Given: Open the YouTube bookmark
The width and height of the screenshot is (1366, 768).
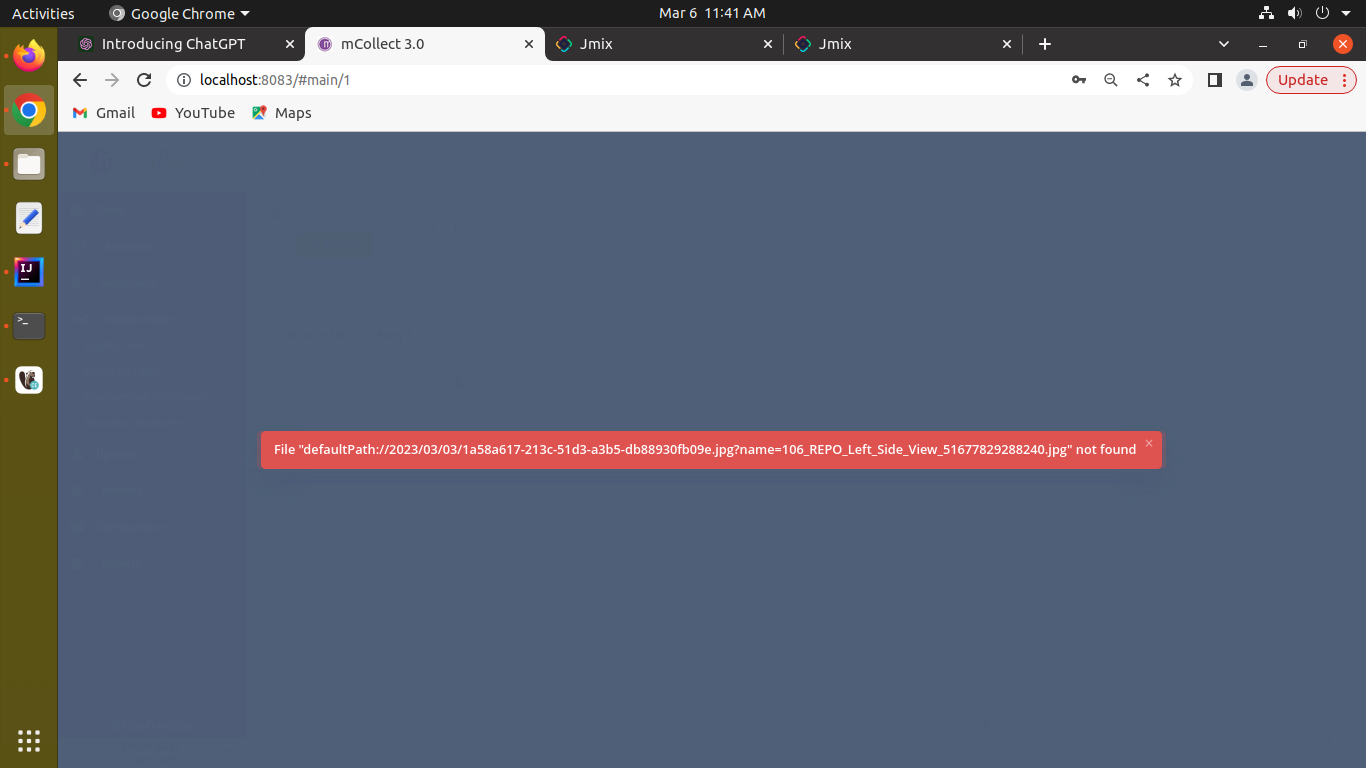Looking at the screenshot, I should coord(193,113).
